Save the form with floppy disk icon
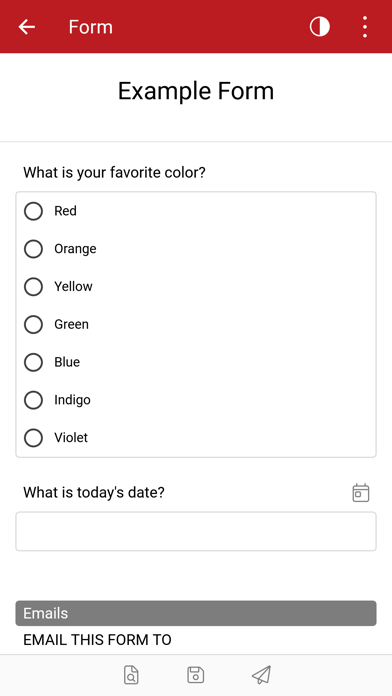392x696 pixels. [x=196, y=675]
